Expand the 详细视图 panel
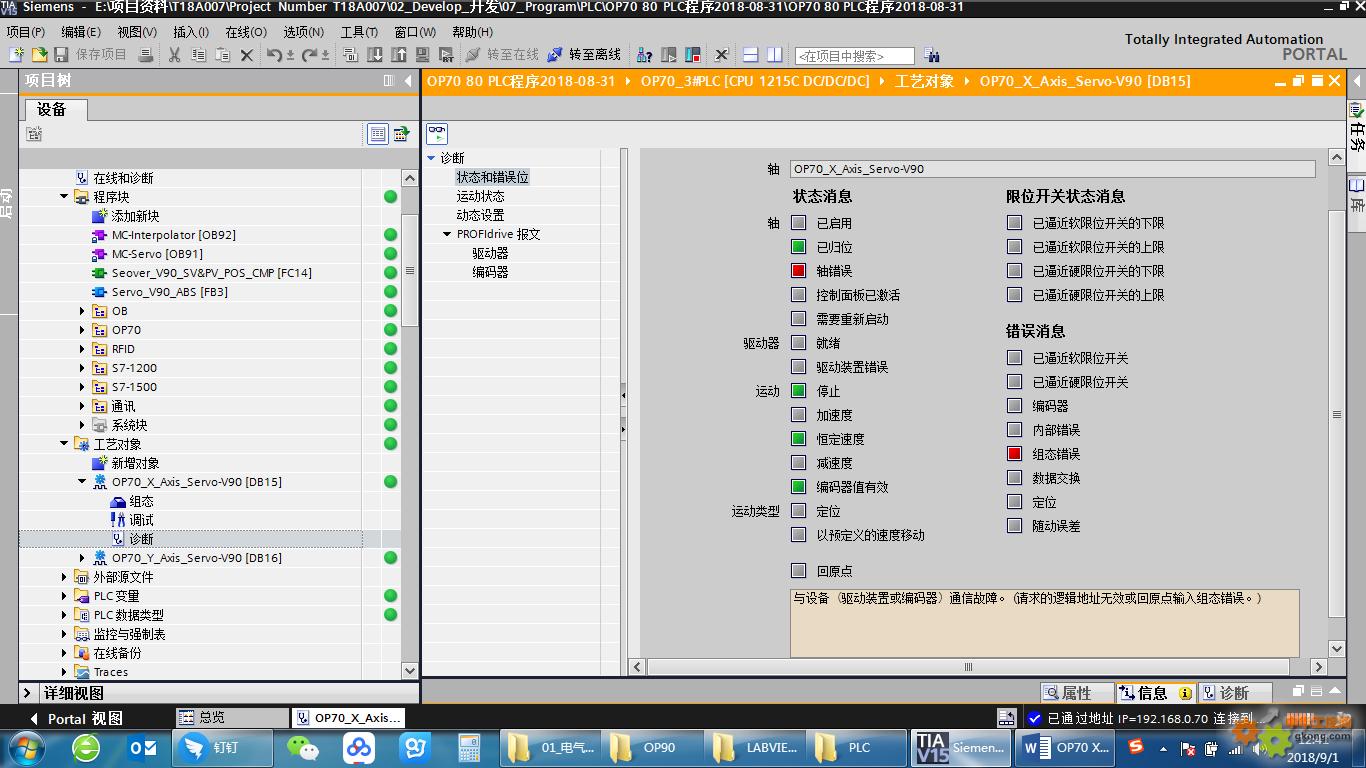 [27, 693]
